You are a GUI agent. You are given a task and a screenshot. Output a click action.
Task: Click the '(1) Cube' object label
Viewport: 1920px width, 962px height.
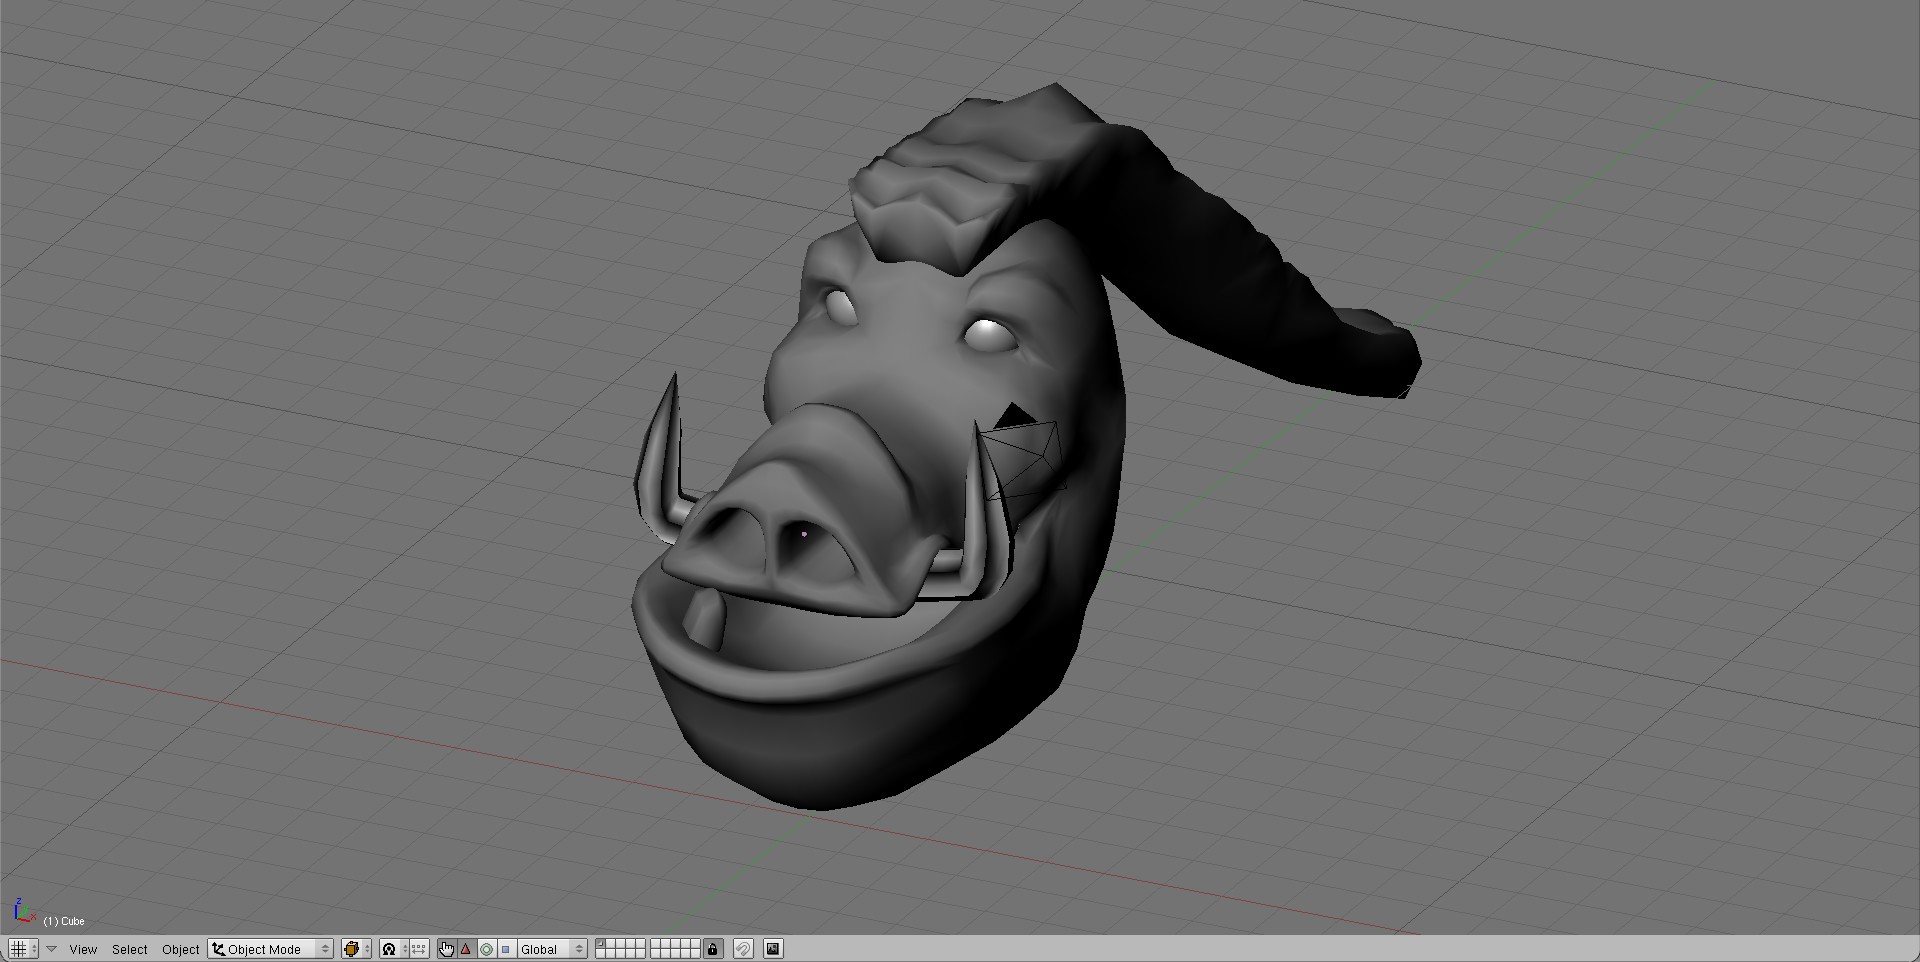[x=64, y=921]
